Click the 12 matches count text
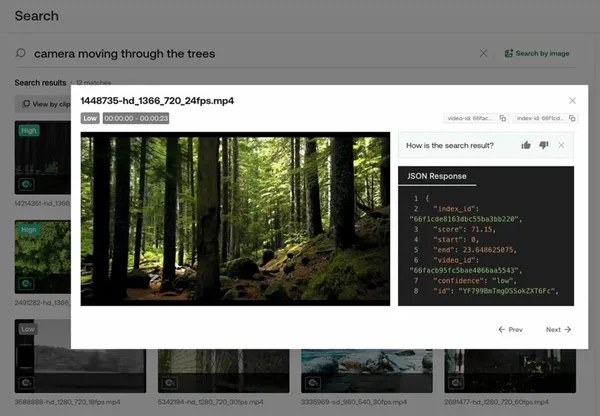The height and width of the screenshot is (416, 600). pos(93,83)
